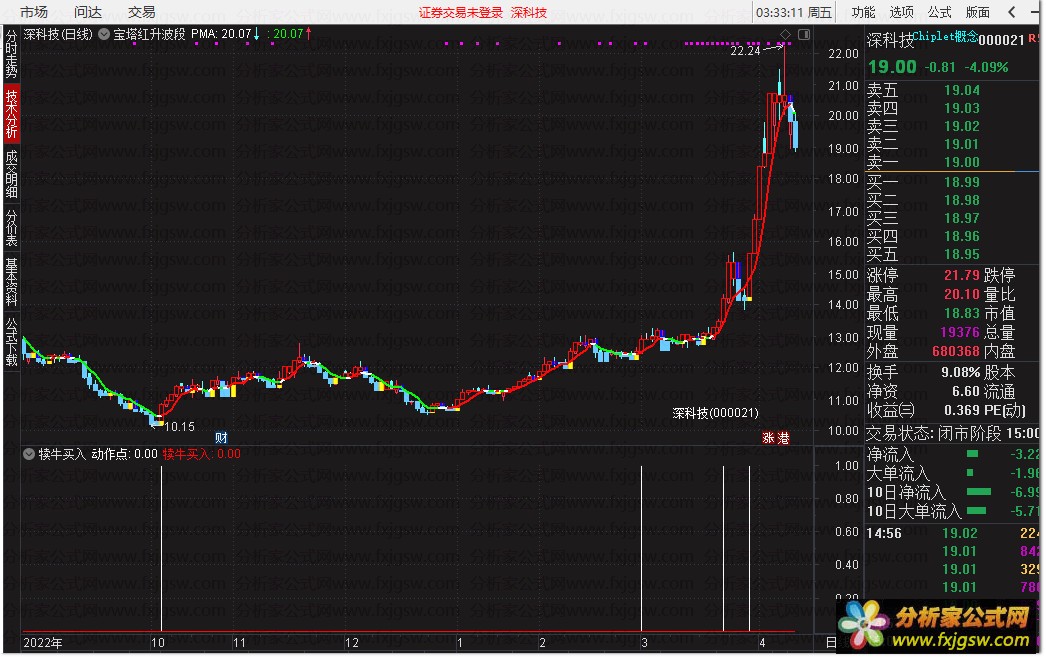Open the 交易 menu
Image resolution: width=1046 pixels, height=657 pixels.
click(141, 12)
